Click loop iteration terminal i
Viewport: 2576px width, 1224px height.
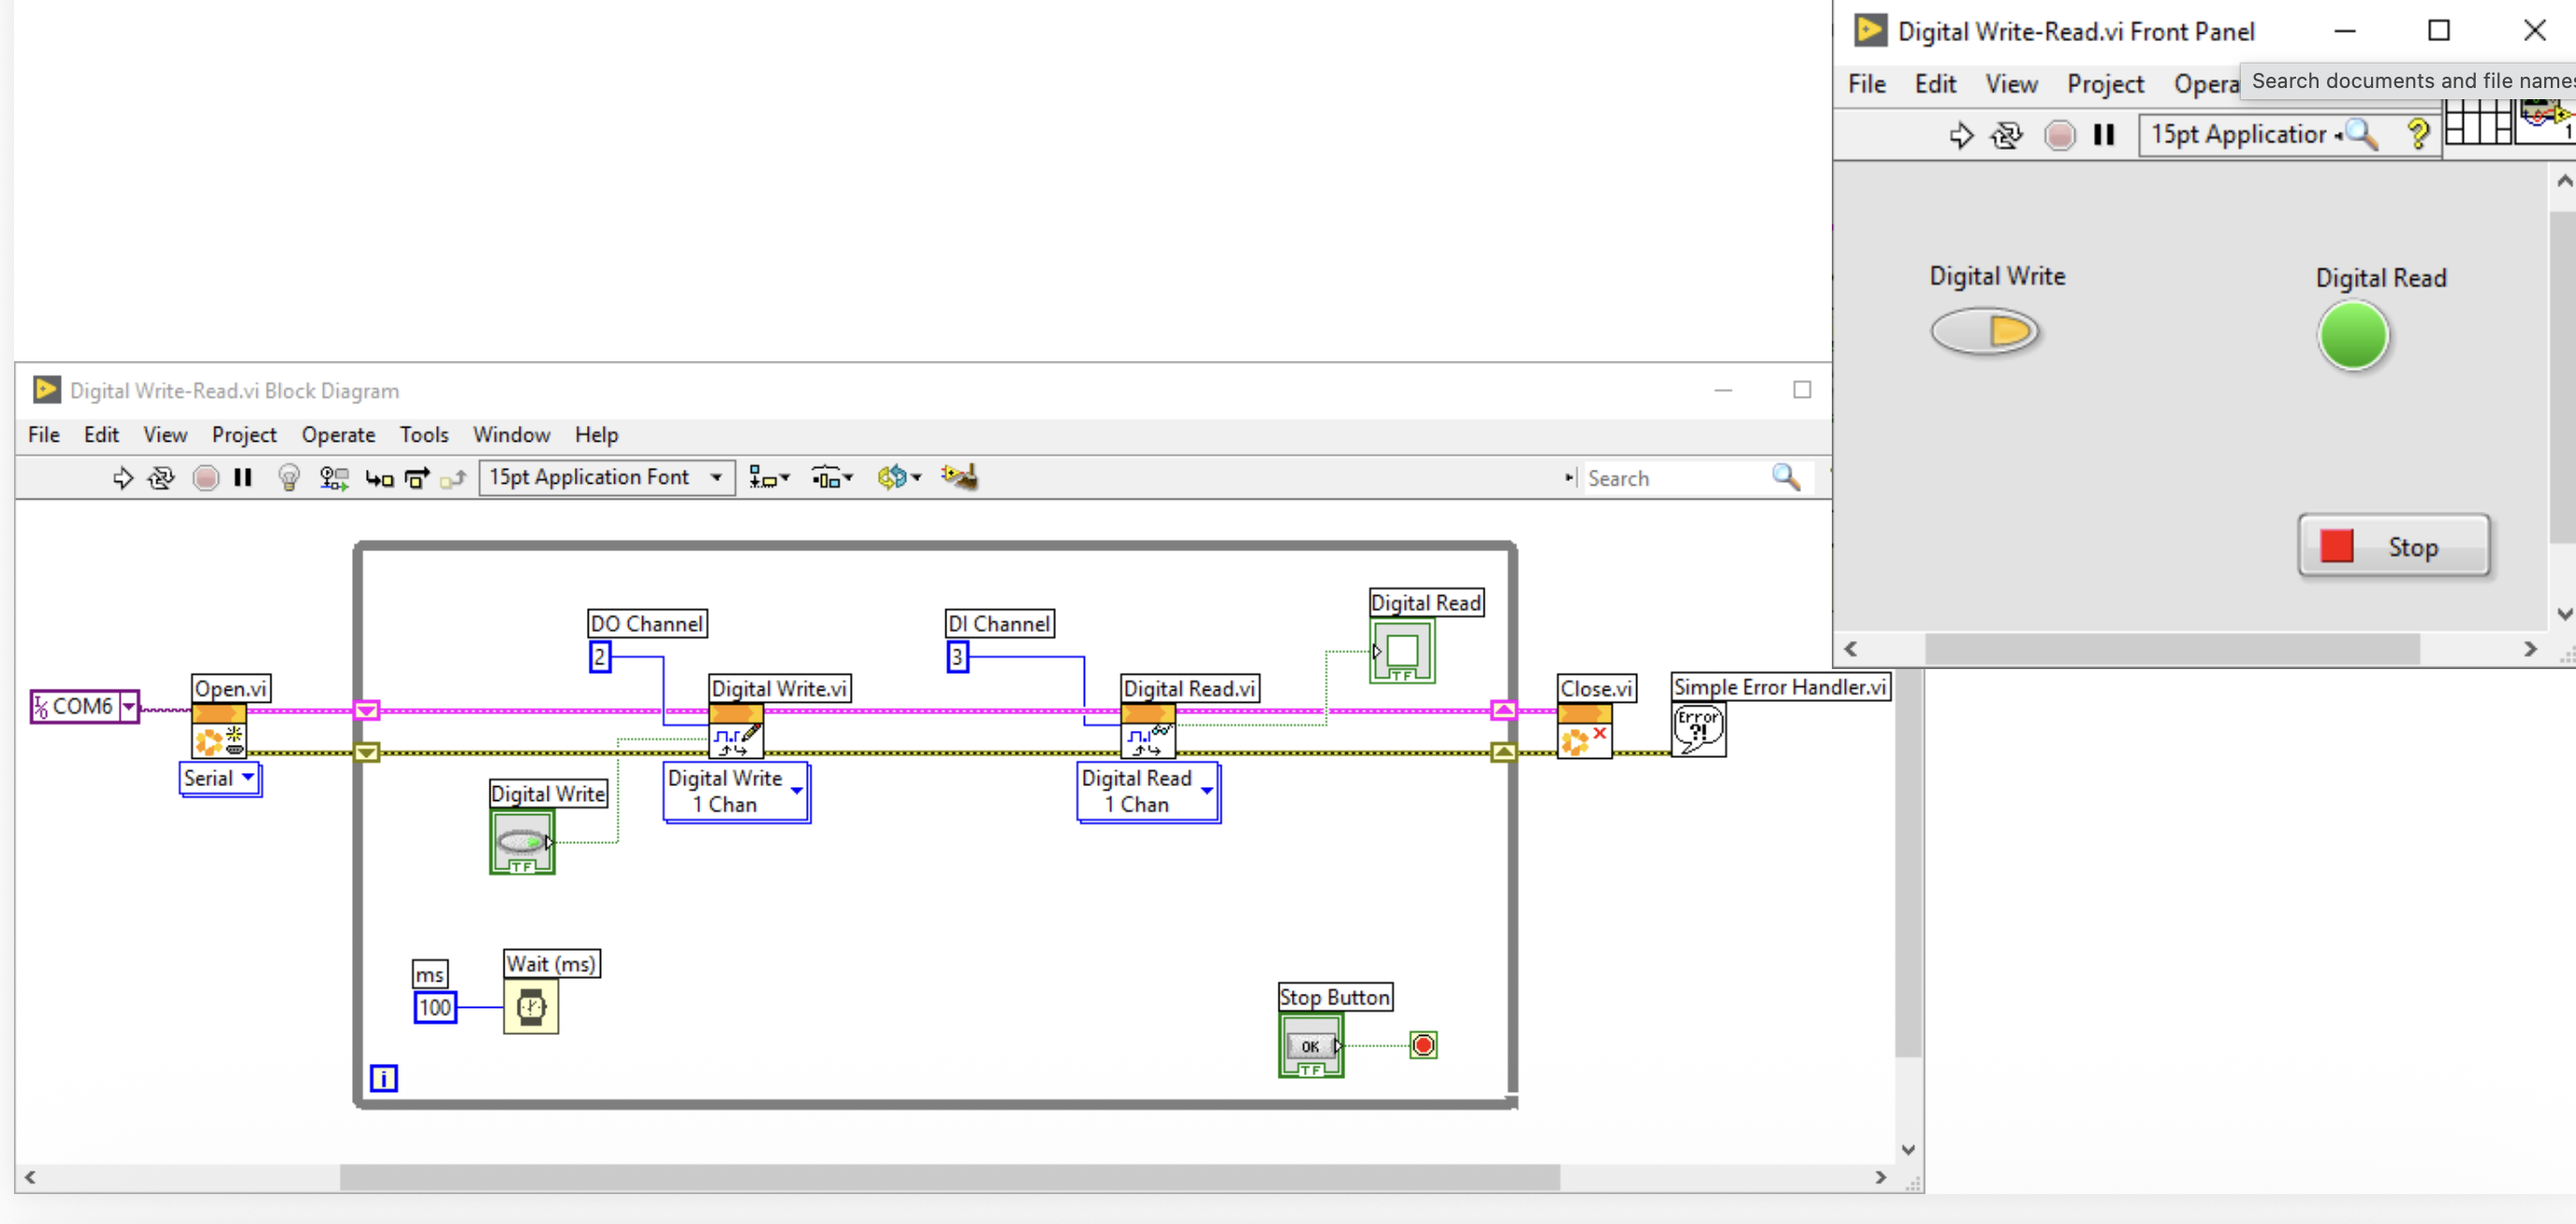tap(384, 1078)
